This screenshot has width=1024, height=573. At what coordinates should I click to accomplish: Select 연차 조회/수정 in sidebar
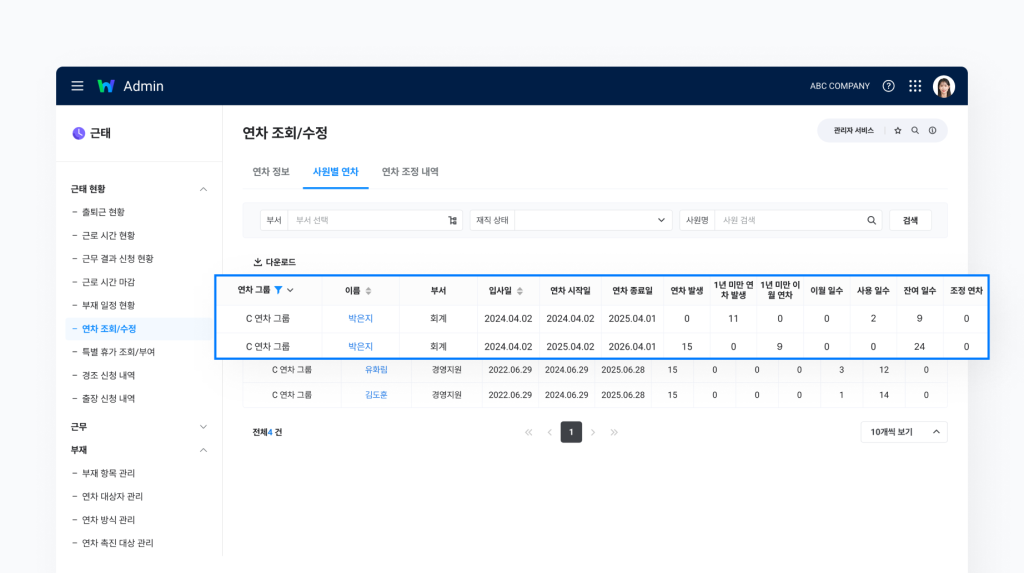click(x=109, y=329)
